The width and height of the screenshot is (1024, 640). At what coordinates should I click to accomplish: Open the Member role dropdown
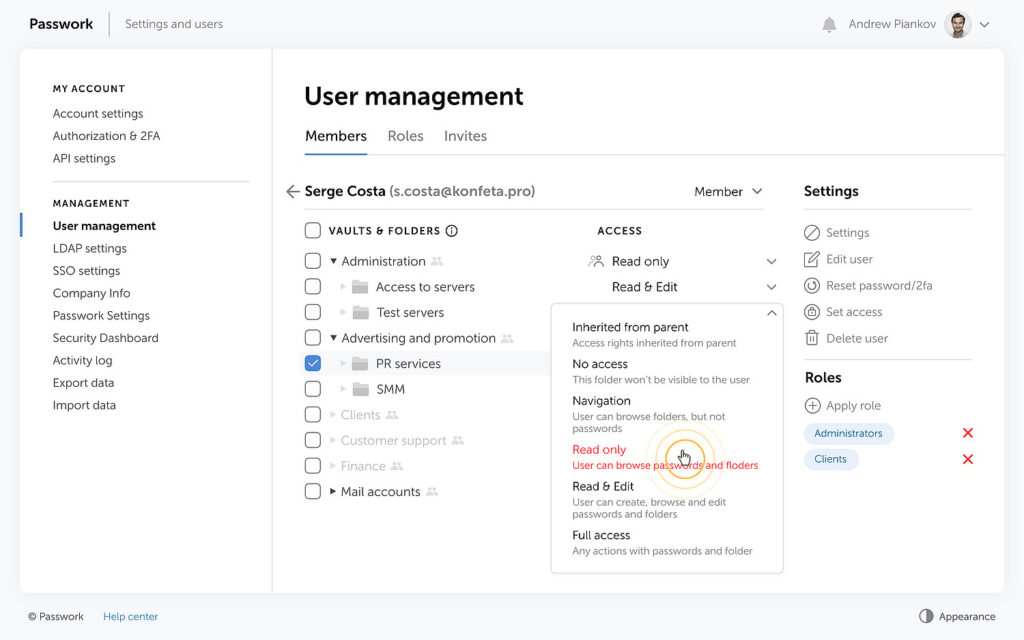(728, 191)
